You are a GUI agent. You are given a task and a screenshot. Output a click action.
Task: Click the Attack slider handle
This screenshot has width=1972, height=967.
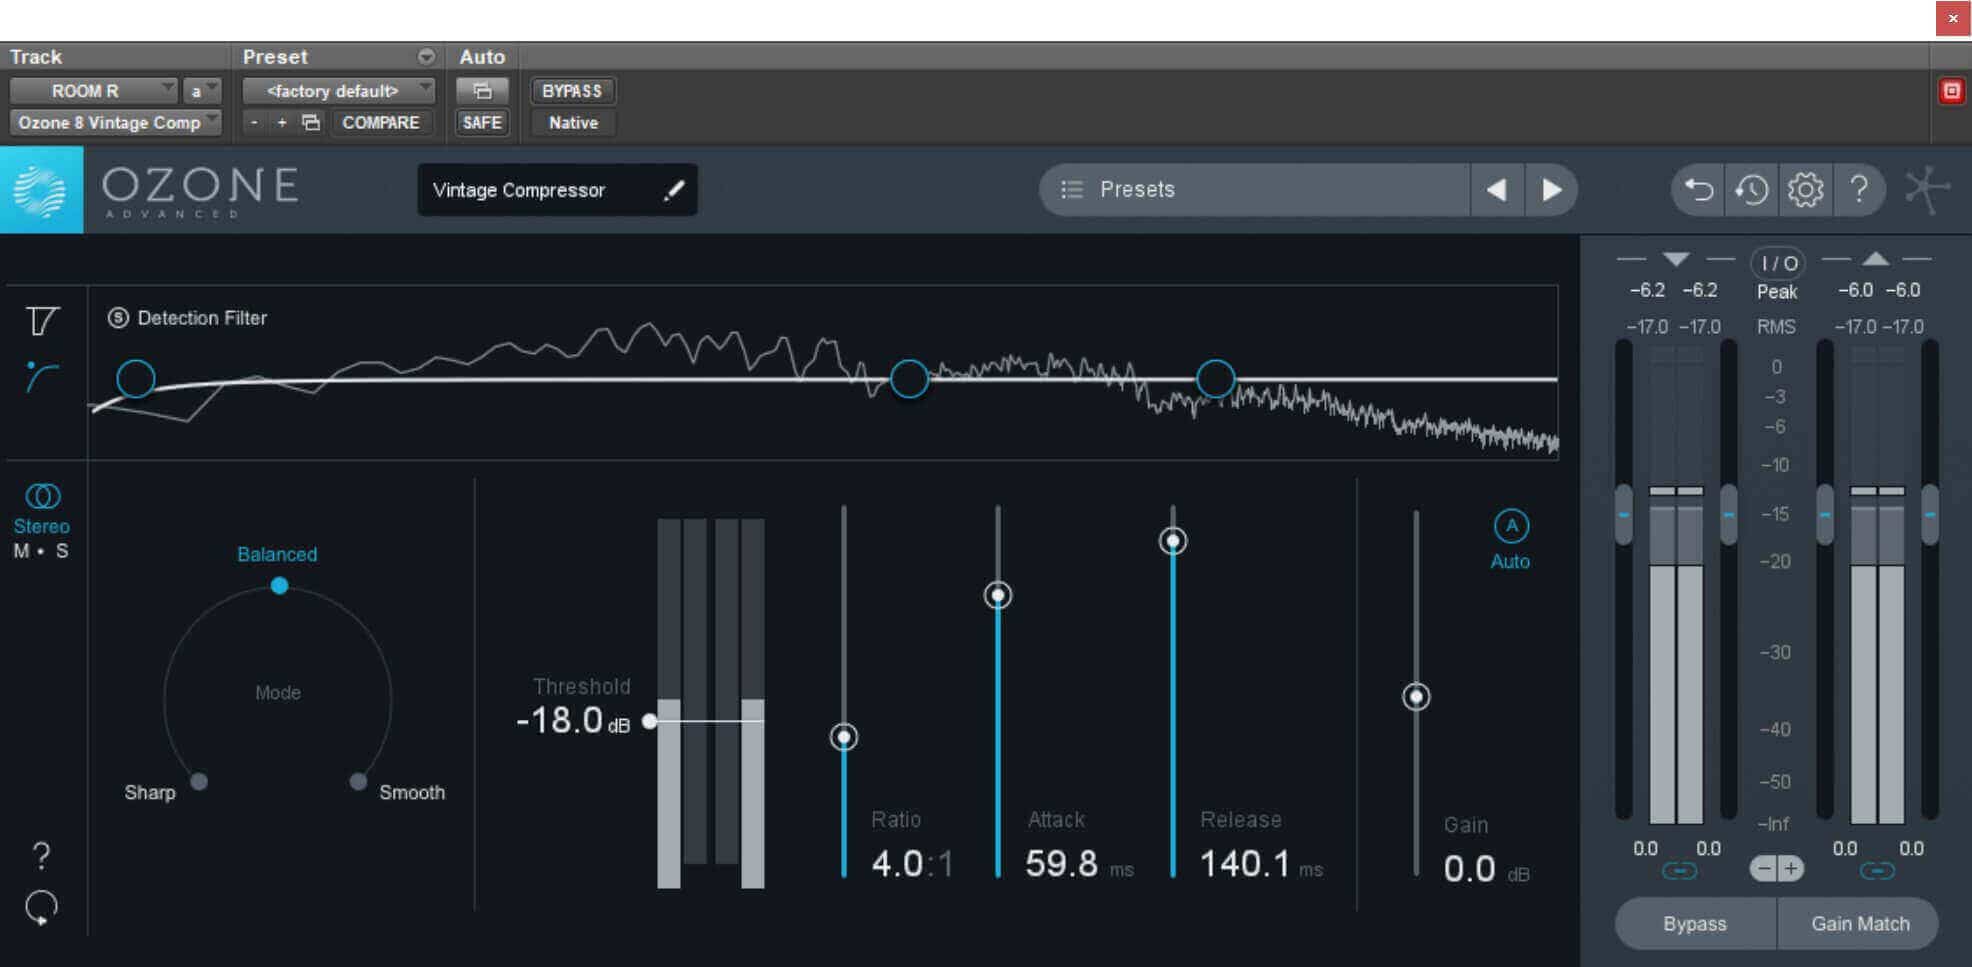tap(998, 596)
